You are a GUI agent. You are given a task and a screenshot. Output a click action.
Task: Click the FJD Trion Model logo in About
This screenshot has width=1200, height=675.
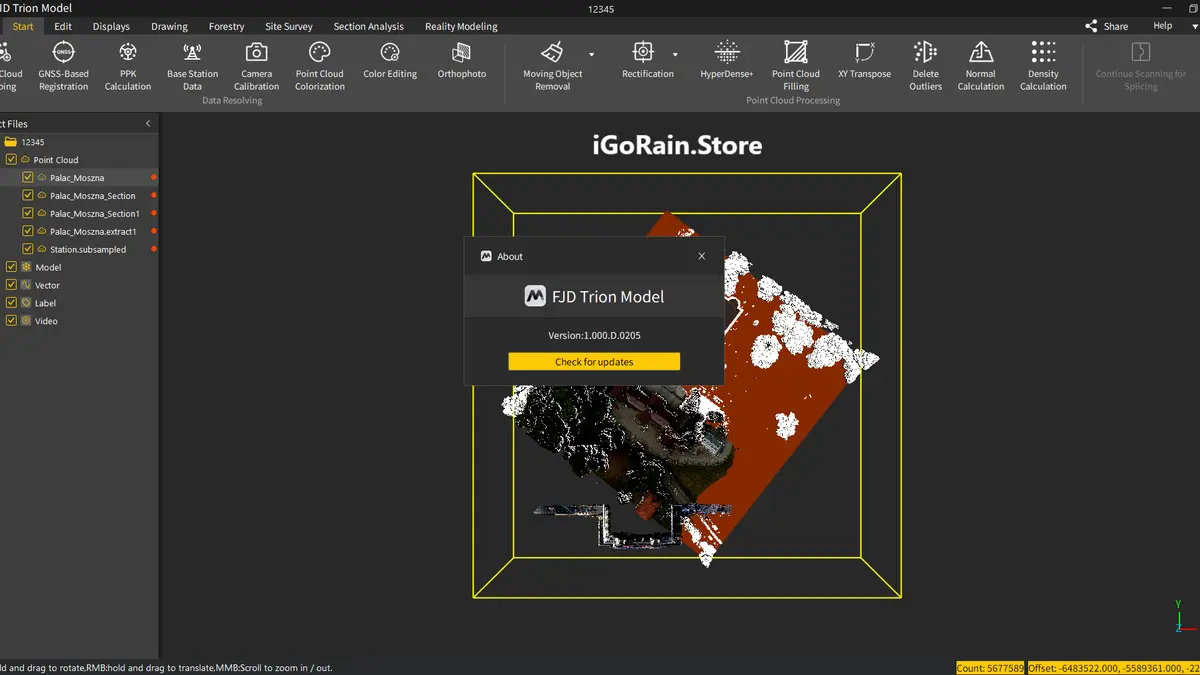pos(535,296)
